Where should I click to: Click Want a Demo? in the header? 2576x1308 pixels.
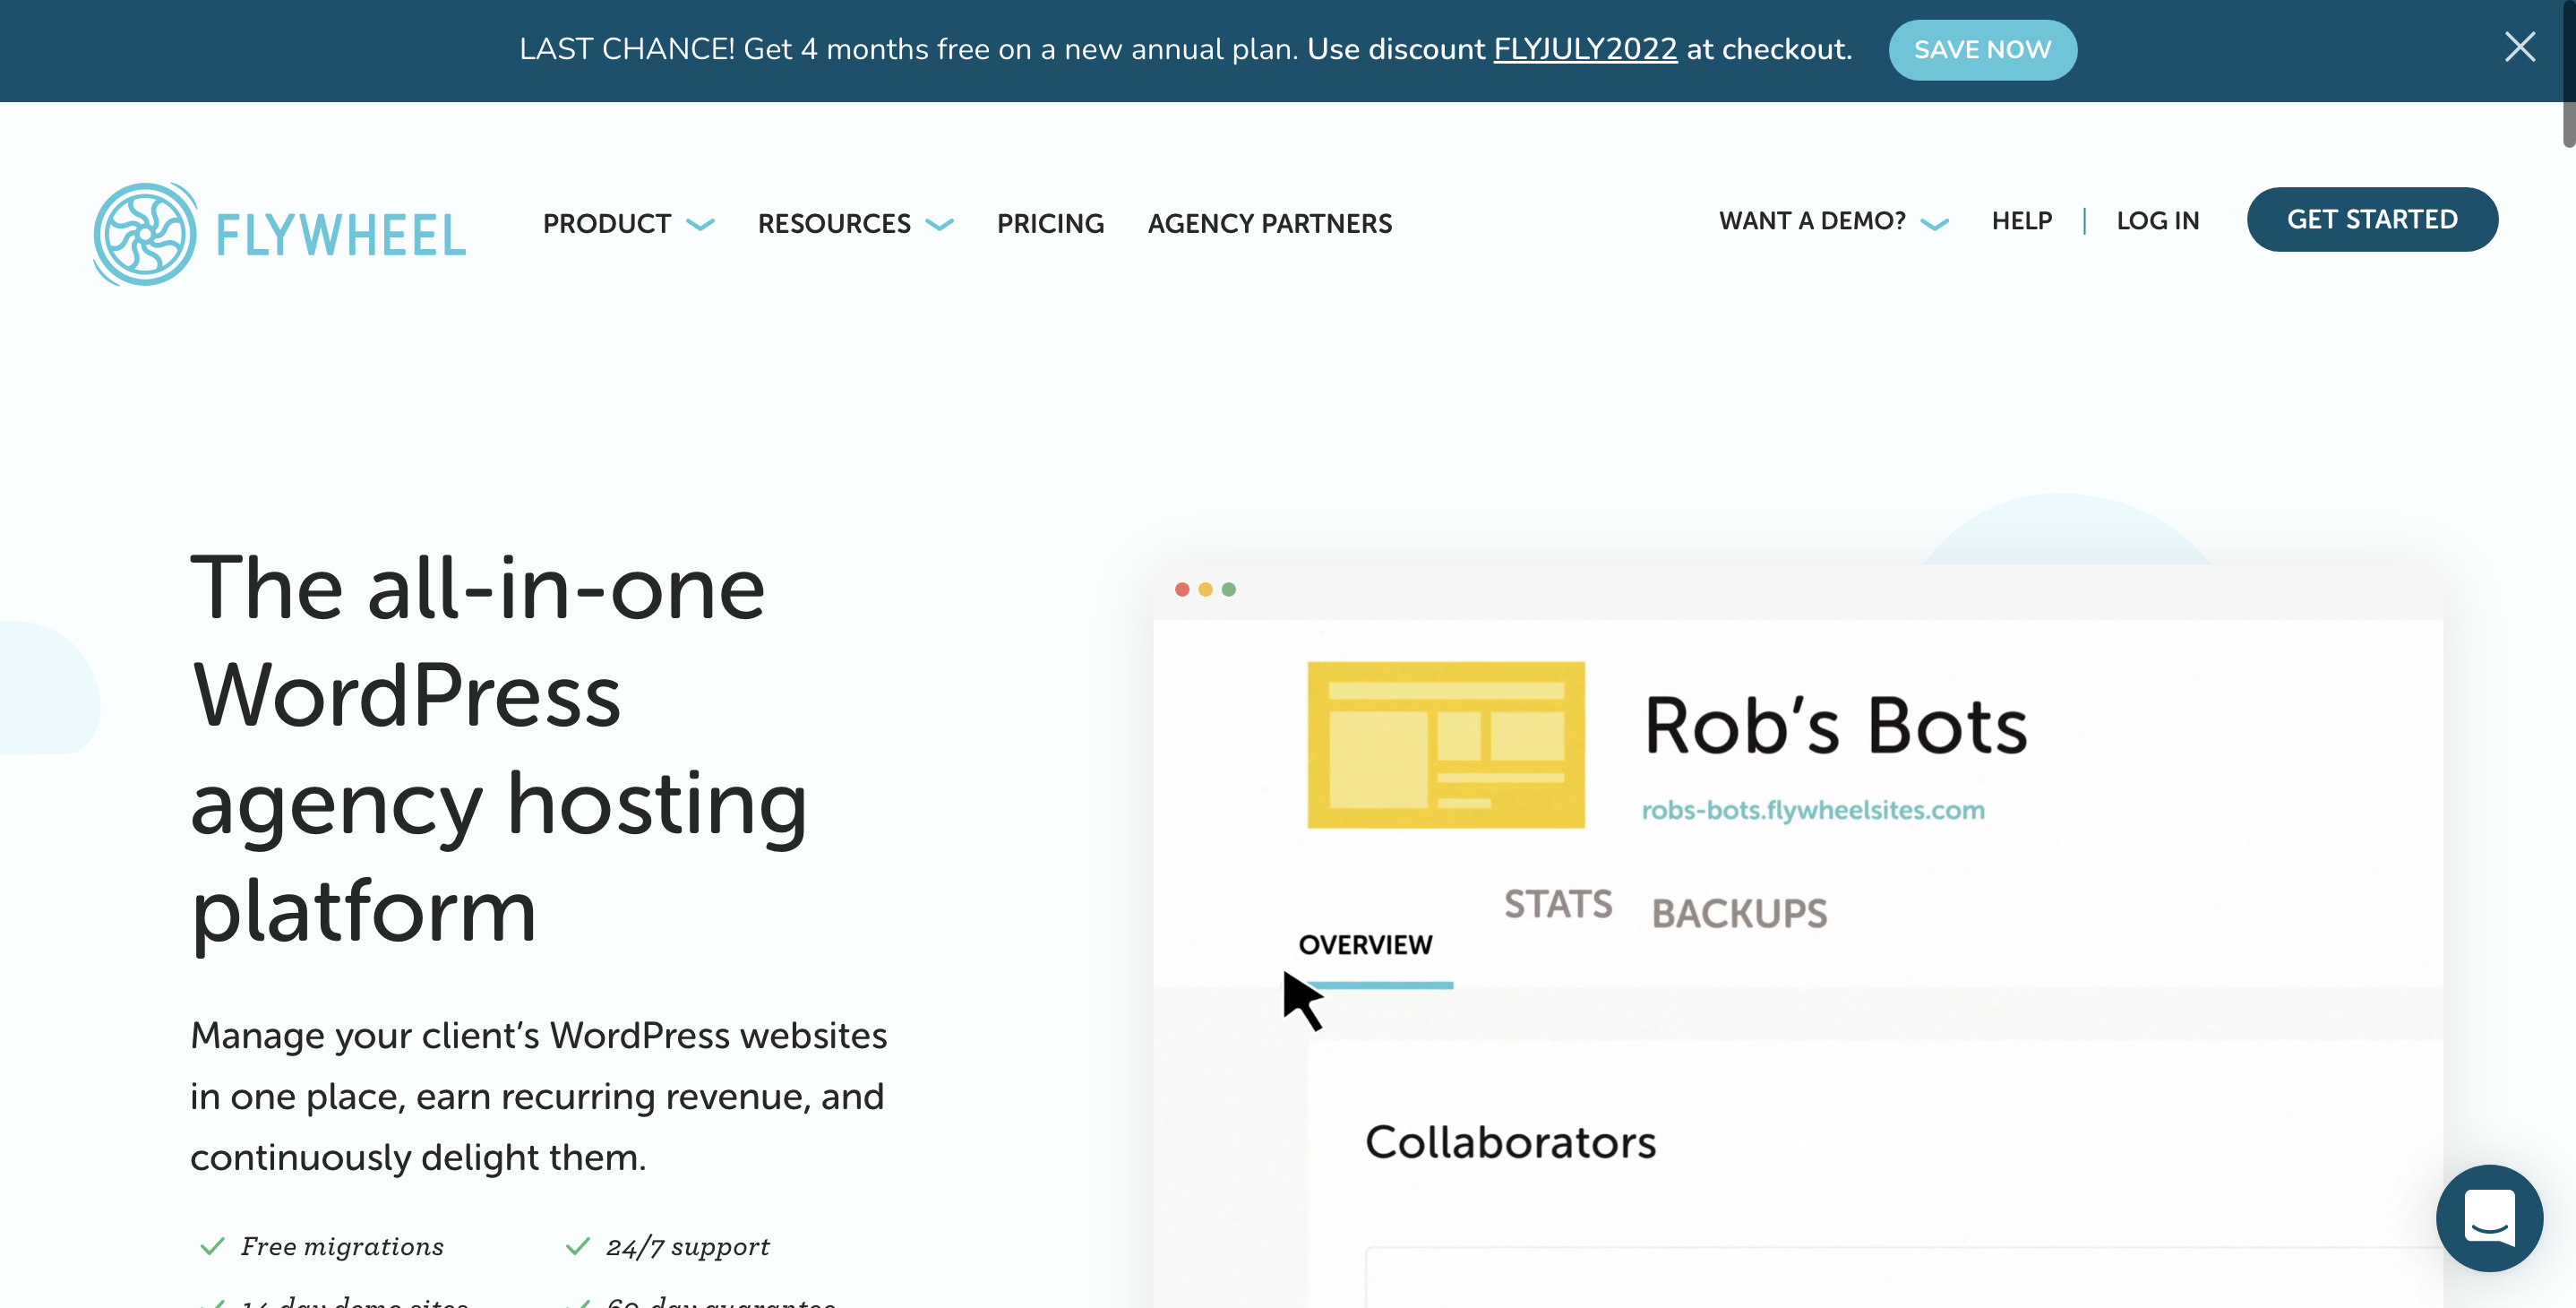(x=1812, y=221)
